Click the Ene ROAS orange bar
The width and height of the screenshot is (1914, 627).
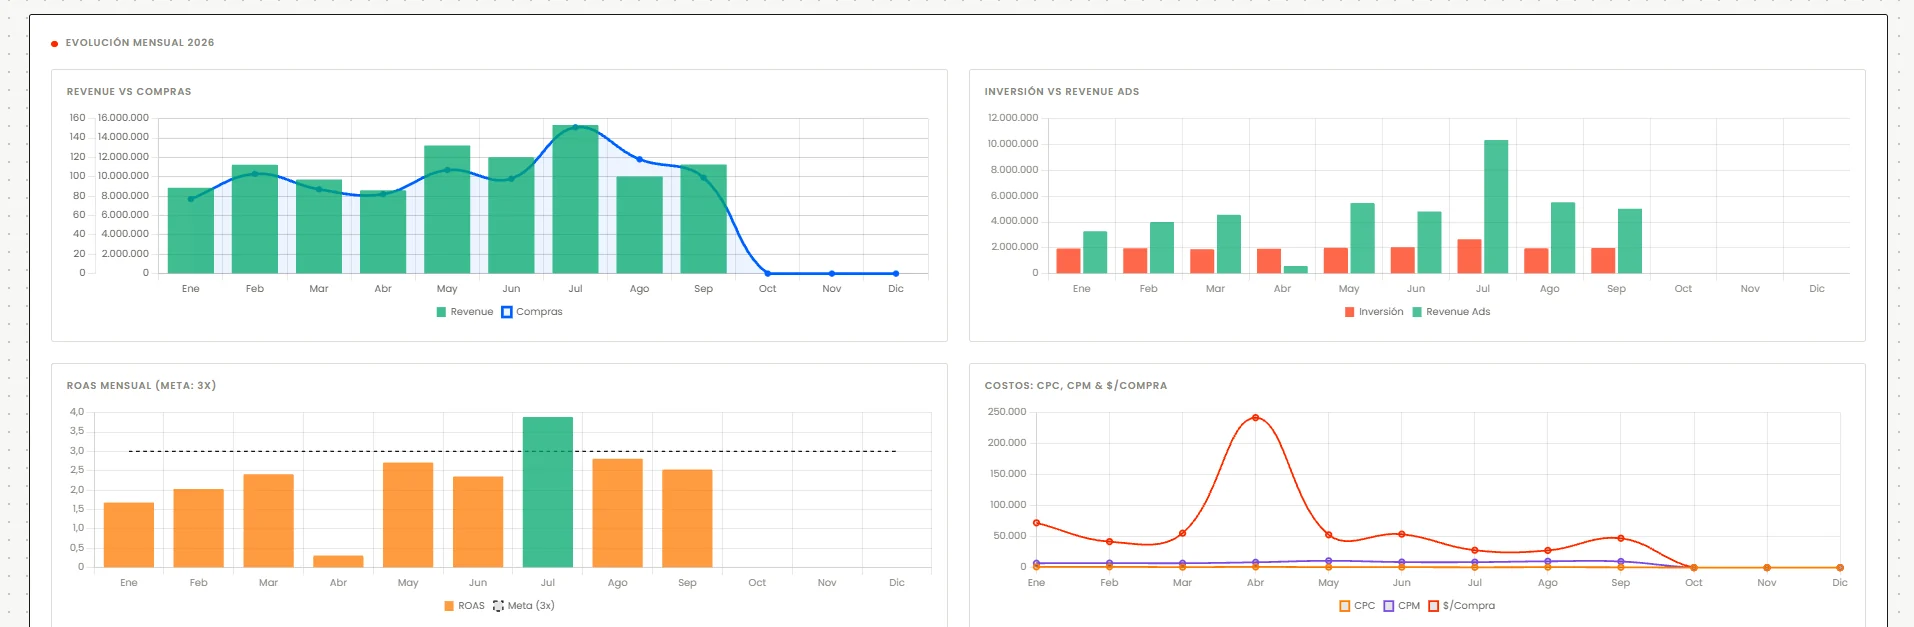pyautogui.click(x=129, y=535)
